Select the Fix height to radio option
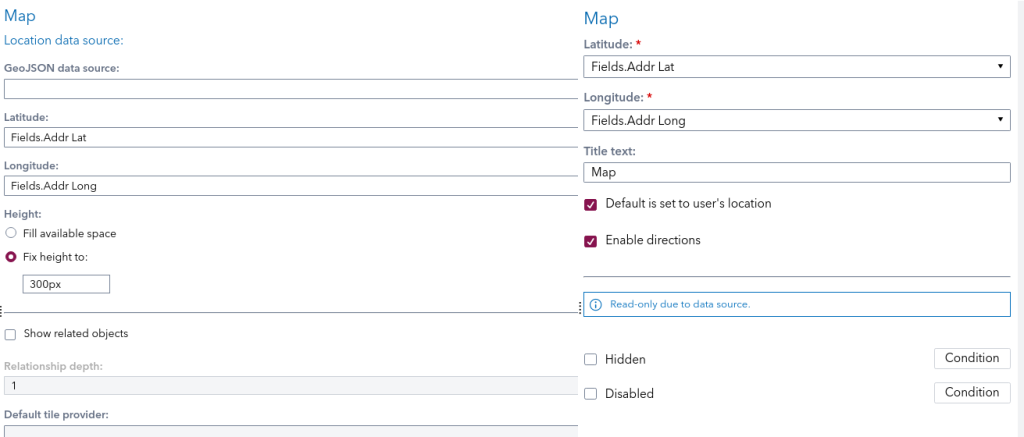1024x437 pixels. pos(10,256)
